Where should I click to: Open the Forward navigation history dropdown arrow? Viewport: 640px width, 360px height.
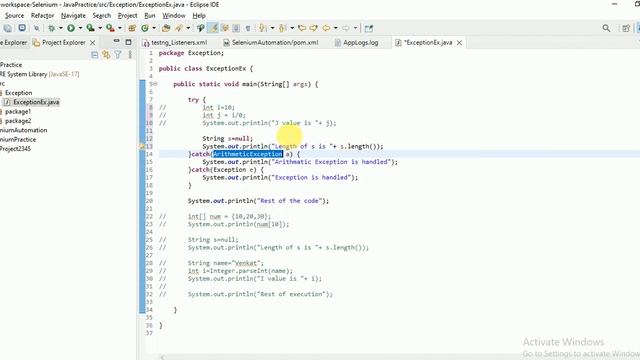click(x=356, y=28)
